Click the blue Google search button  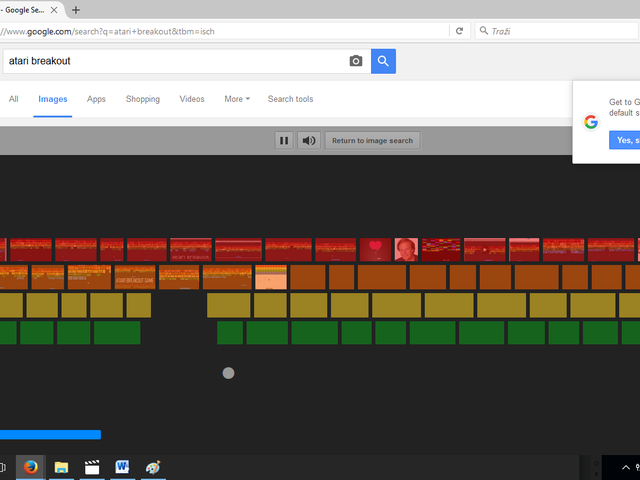(x=383, y=61)
